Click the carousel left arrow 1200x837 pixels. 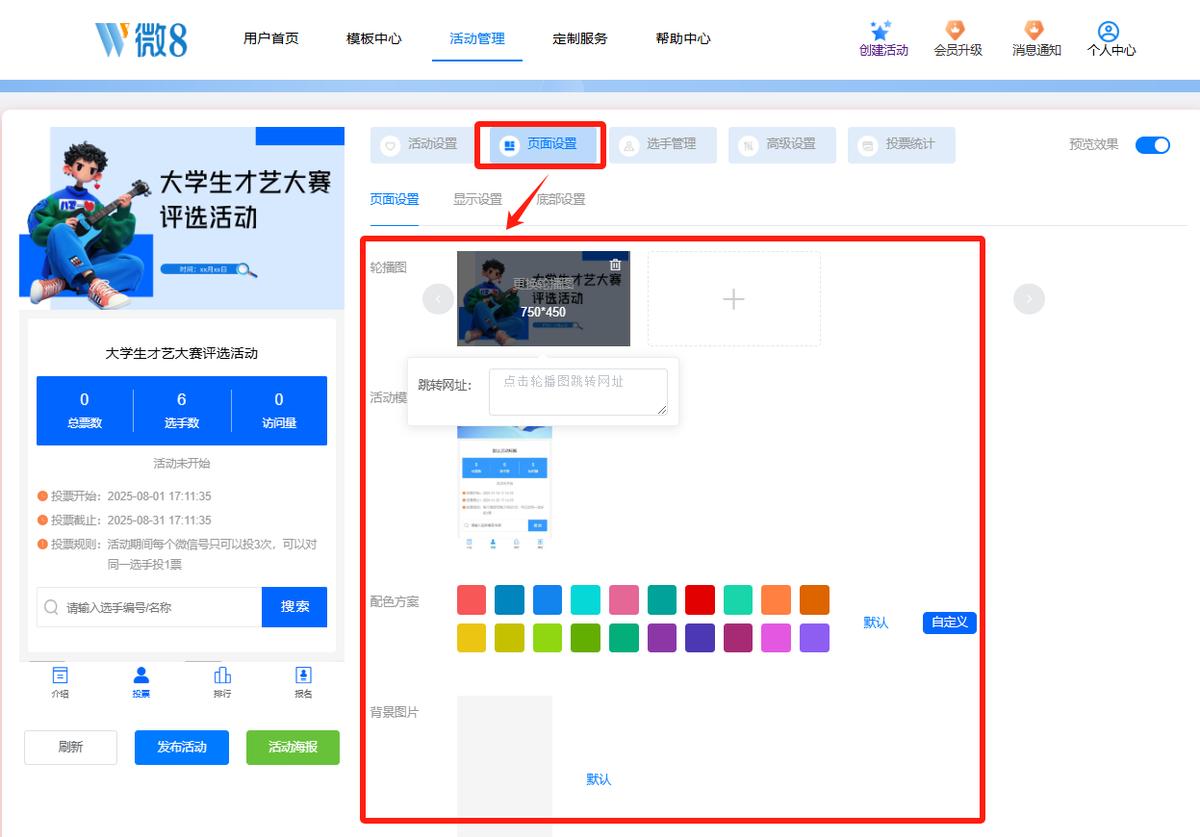pyautogui.click(x=438, y=299)
